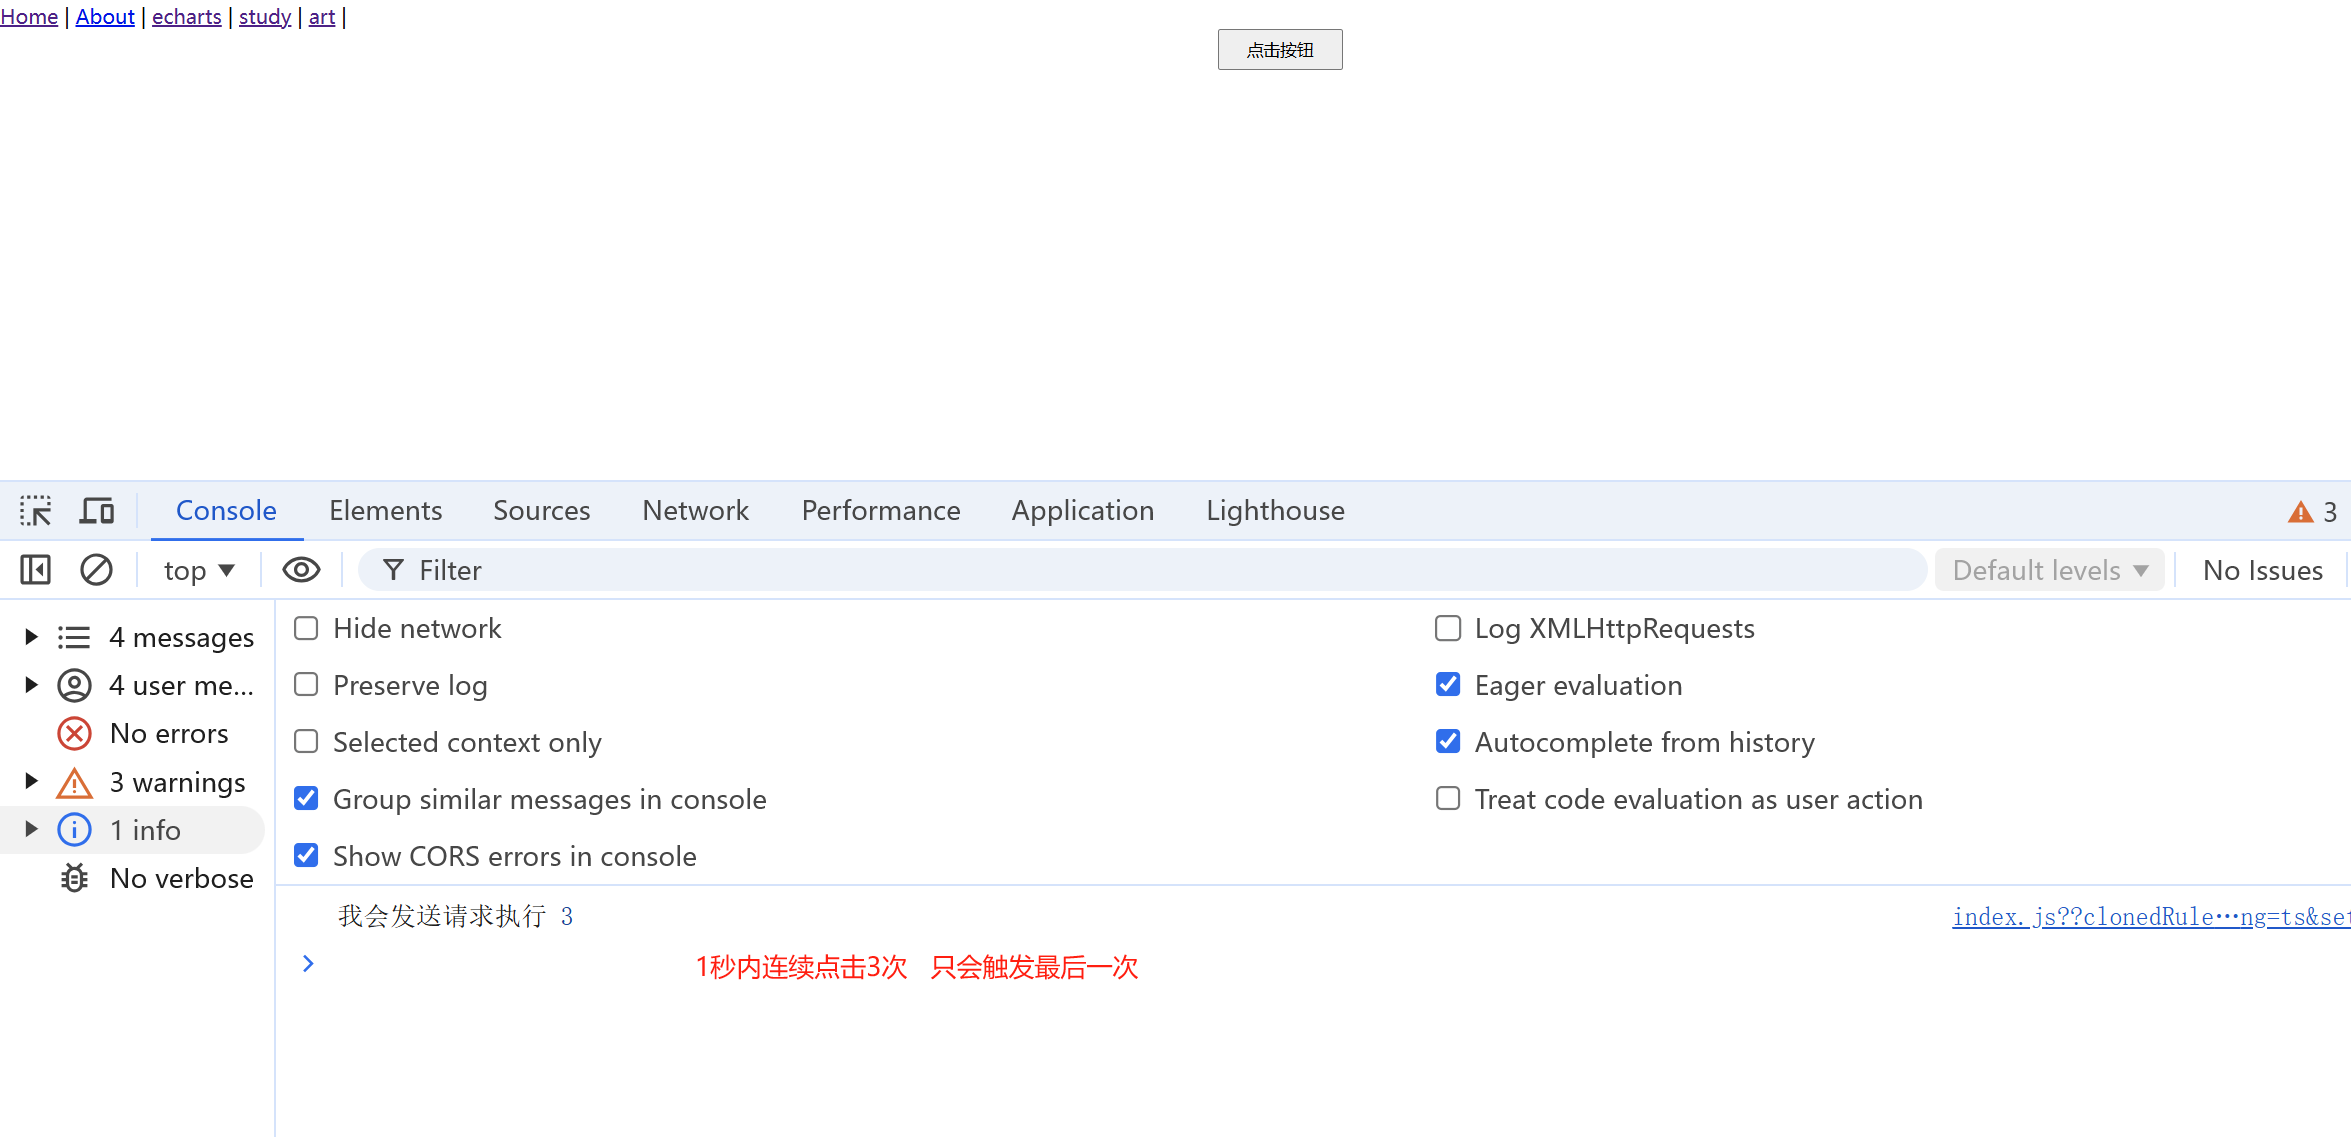Switch to the Network tab

point(695,511)
